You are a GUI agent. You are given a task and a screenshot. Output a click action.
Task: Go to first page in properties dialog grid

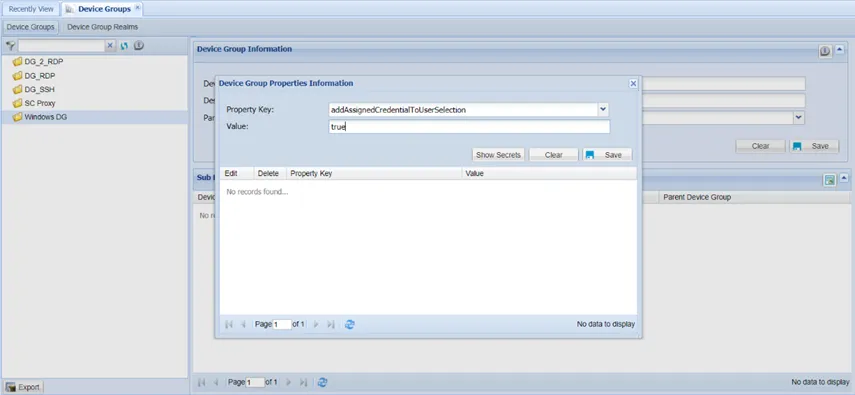pyautogui.click(x=229, y=324)
